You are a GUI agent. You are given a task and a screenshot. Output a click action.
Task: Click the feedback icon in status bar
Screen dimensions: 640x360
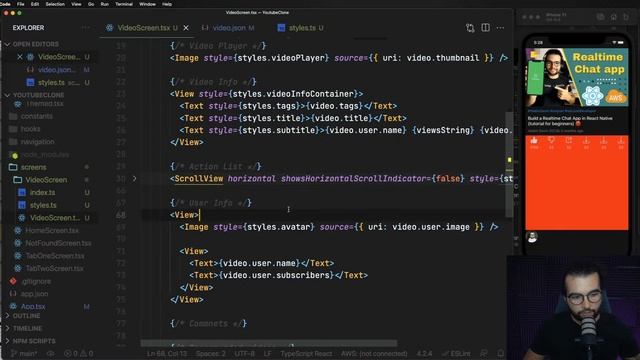pyautogui.click(x=484, y=353)
